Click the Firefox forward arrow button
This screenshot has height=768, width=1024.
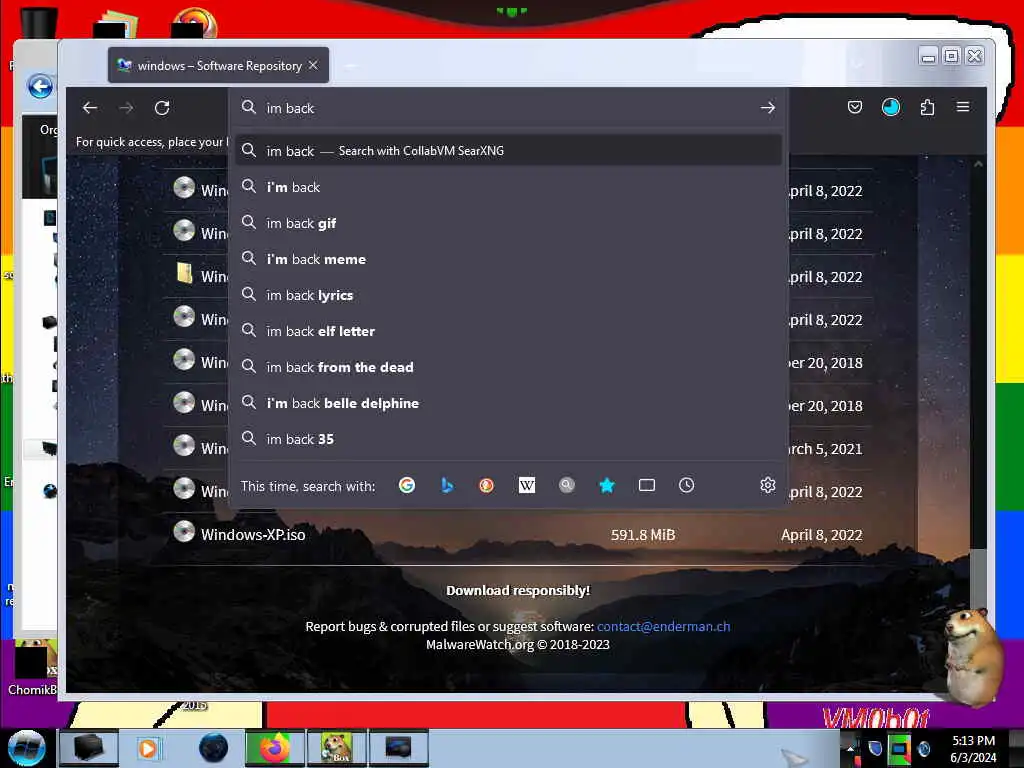click(126, 108)
